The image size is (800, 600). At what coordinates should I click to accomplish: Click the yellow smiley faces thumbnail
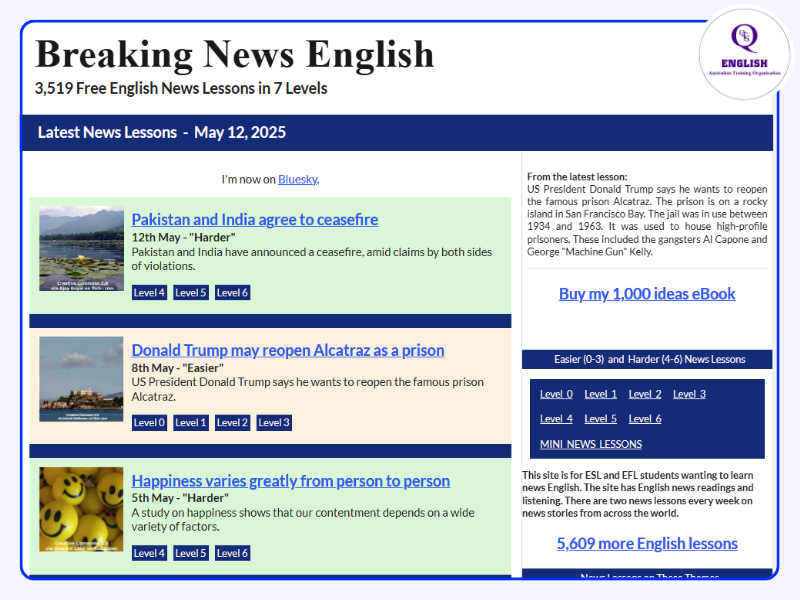pos(82,509)
